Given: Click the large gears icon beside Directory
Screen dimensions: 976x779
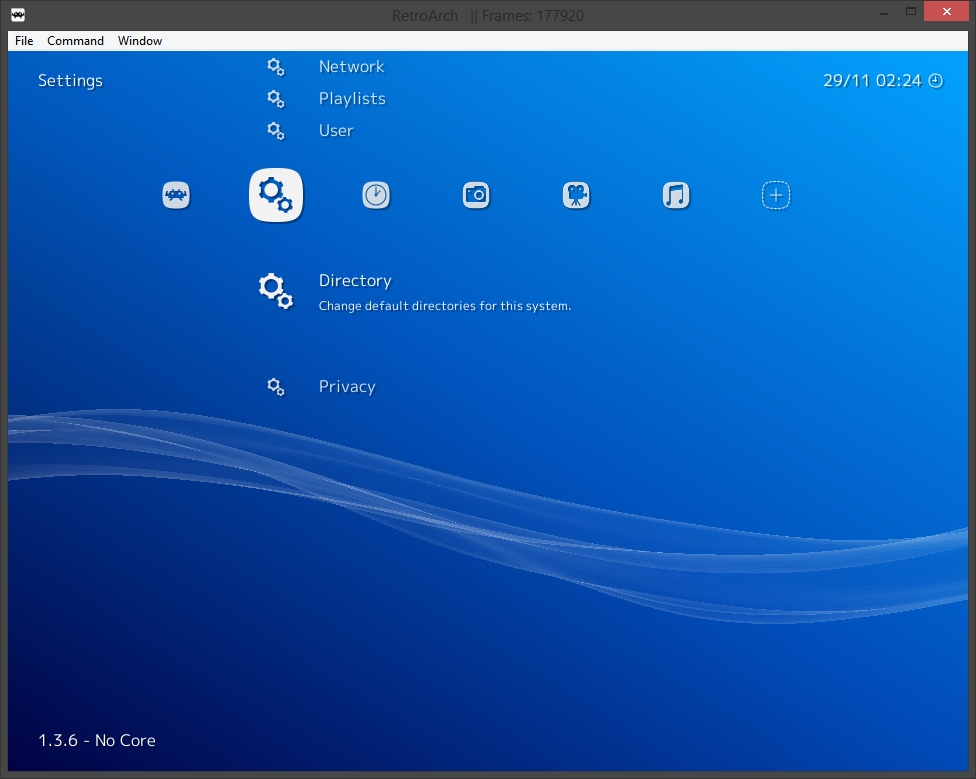Looking at the screenshot, I should pyautogui.click(x=276, y=291).
